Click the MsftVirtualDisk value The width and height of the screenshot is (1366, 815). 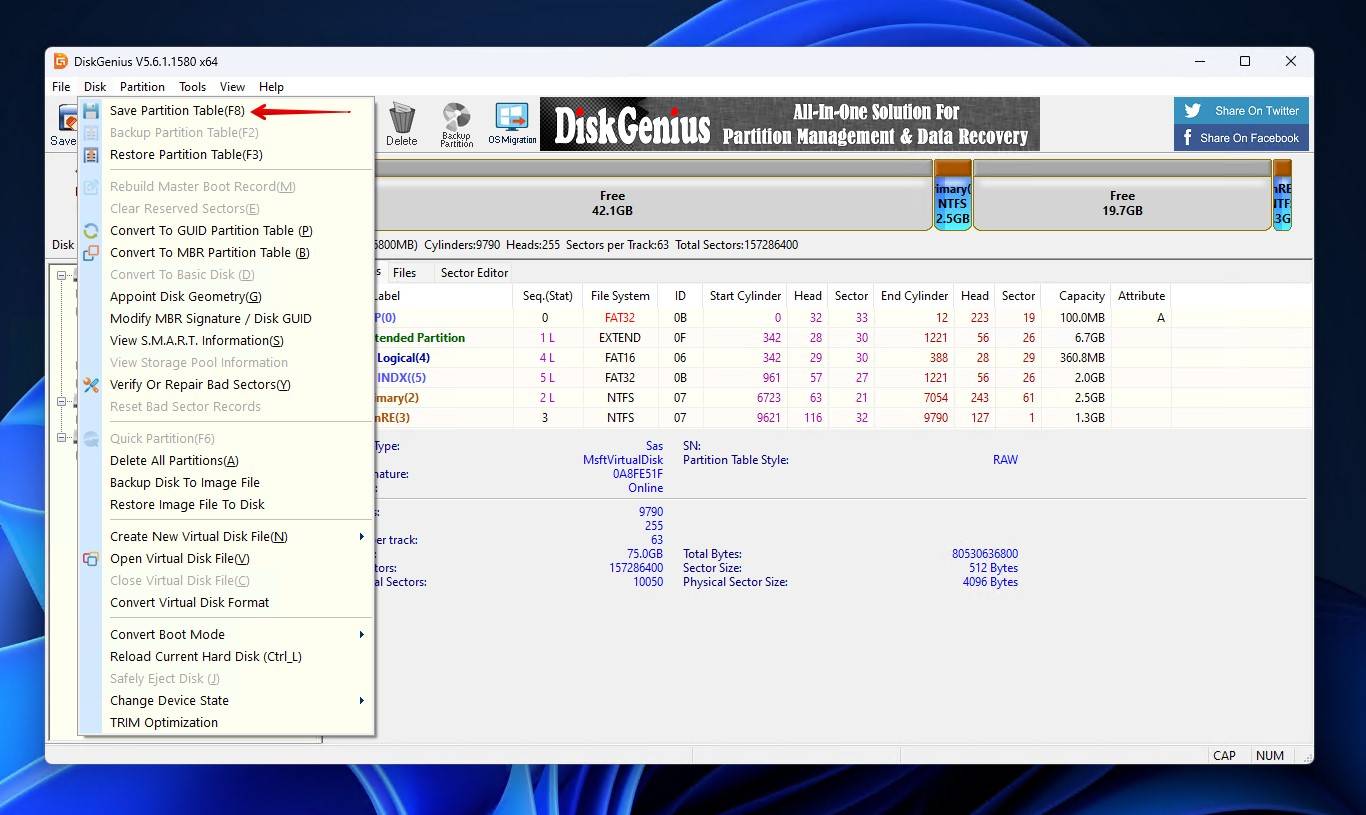[623, 460]
